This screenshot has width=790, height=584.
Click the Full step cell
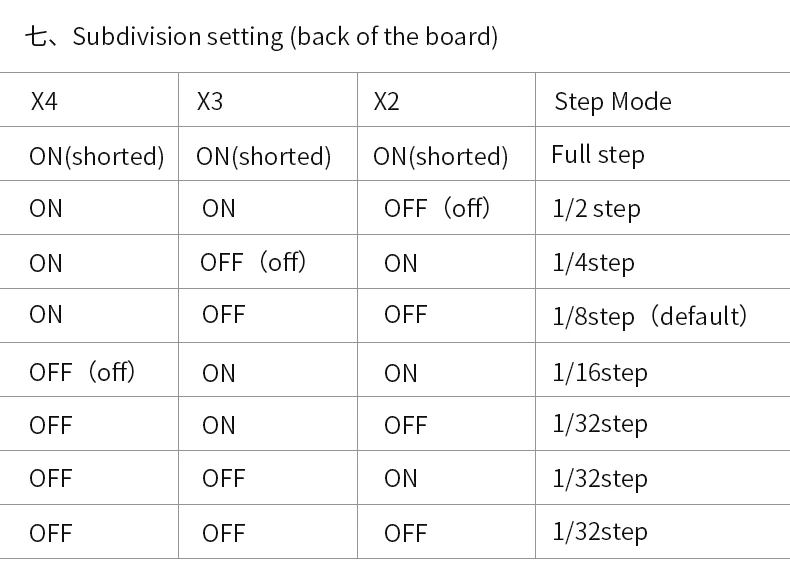pos(598,155)
